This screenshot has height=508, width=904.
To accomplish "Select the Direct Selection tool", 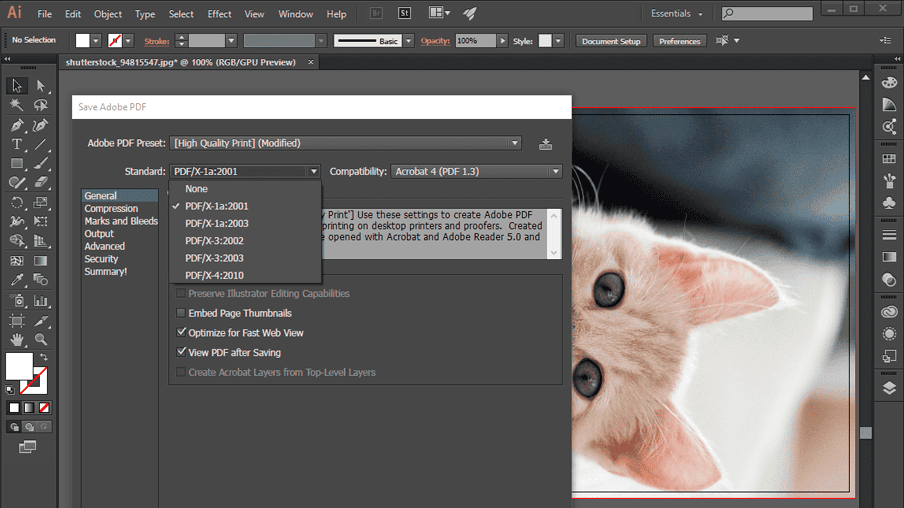I will pos(41,86).
